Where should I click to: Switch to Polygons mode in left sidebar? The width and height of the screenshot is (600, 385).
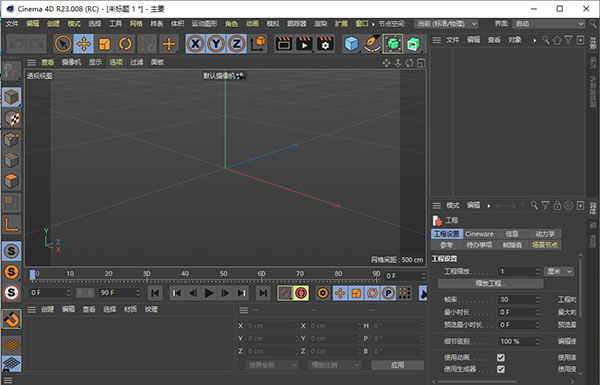click(x=11, y=181)
